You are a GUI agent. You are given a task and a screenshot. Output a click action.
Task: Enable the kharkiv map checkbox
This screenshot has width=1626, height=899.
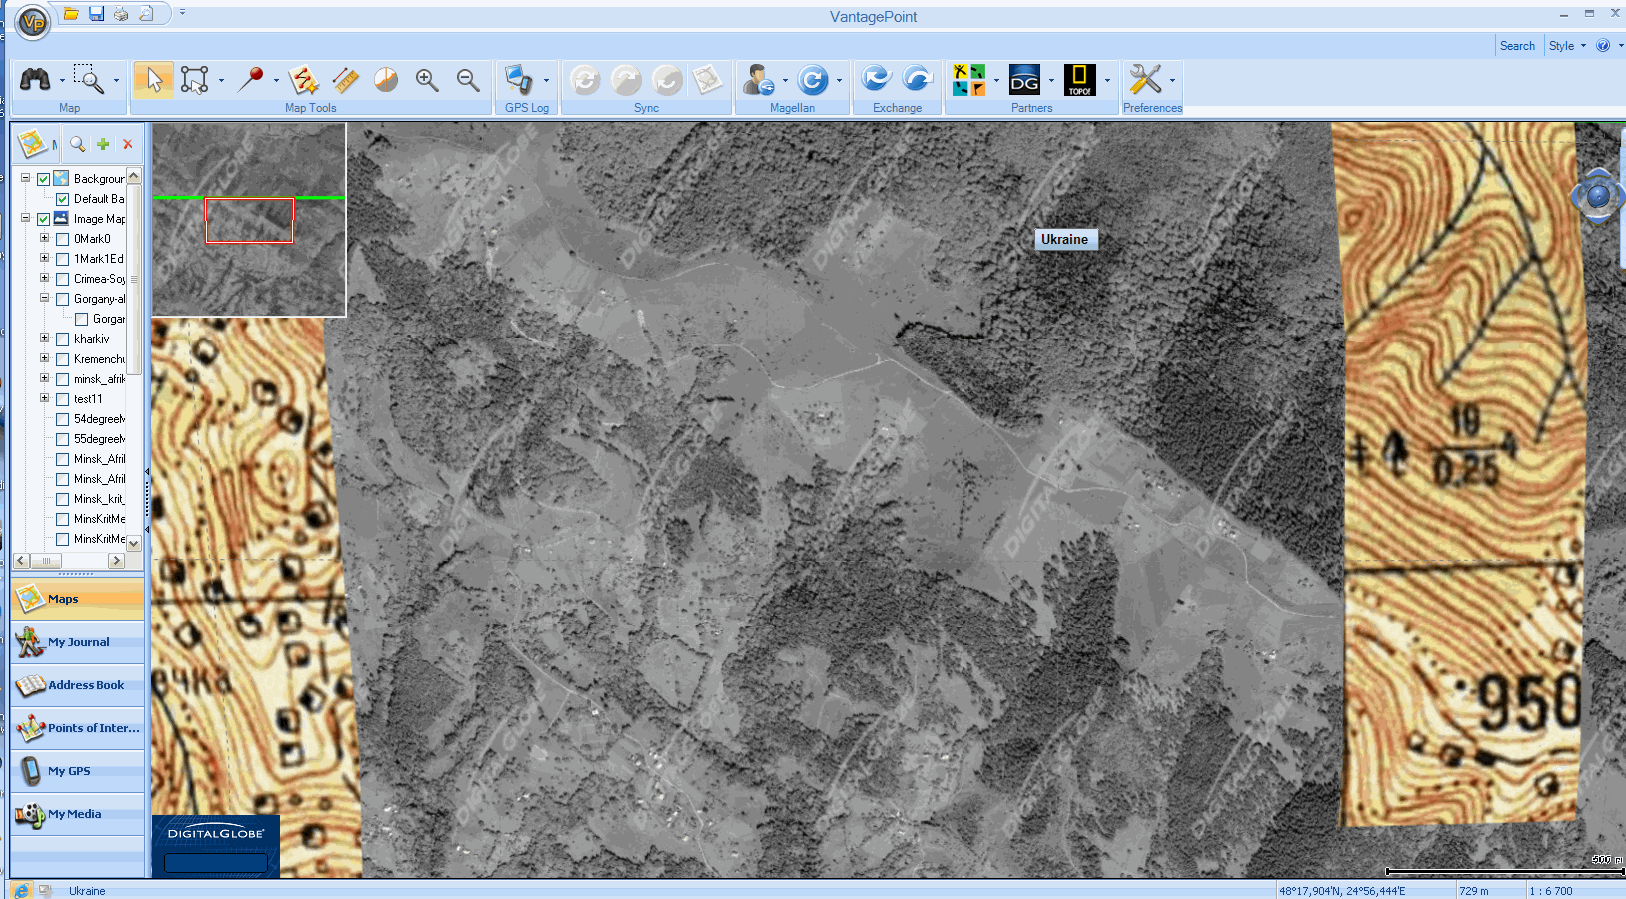point(62,339)
